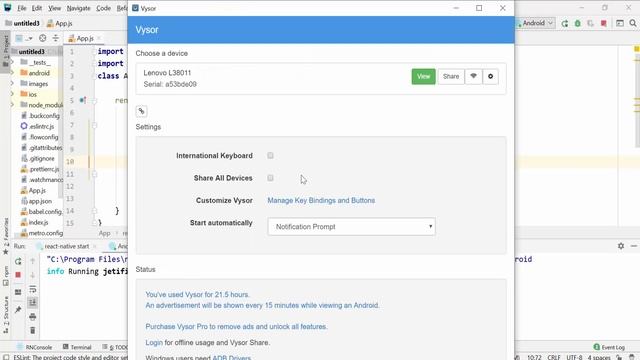Click the Structure side tab
640x360 pixels.
pyautogui.click(x=6, y=315)
